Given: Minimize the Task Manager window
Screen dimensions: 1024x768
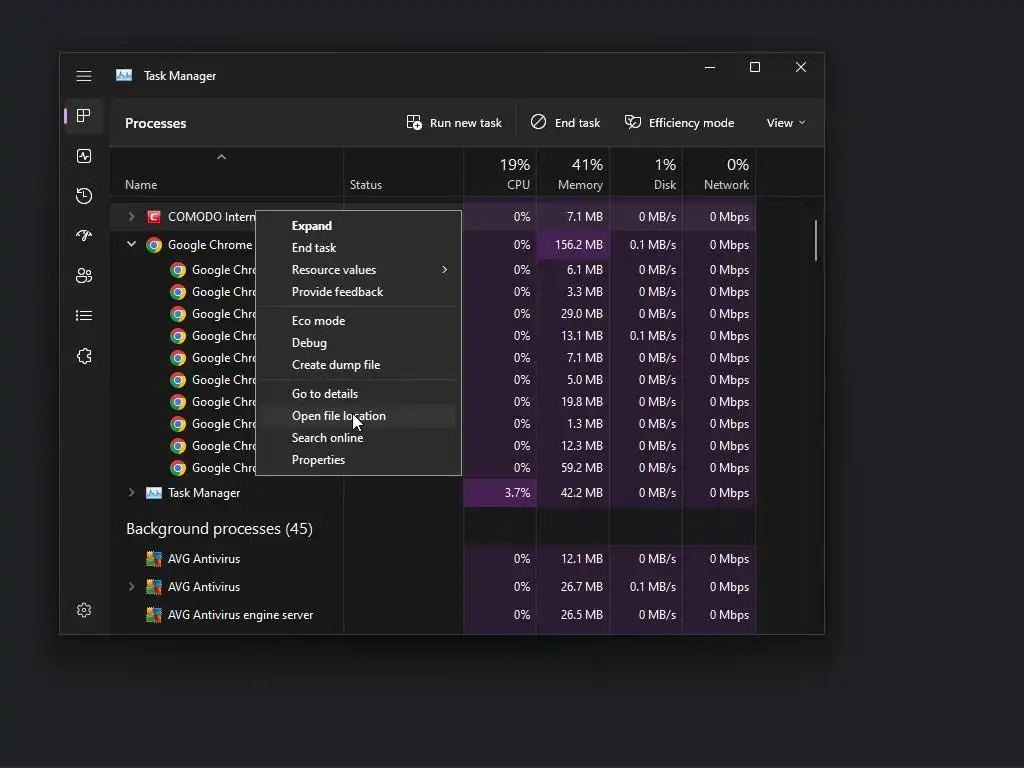Looking at the screenshot, I should click(710, 67).
